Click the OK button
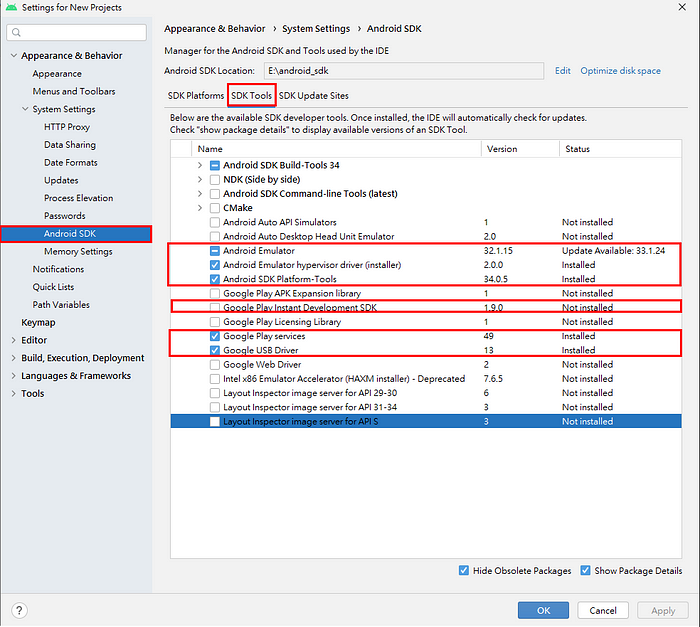 pos(543,610)
